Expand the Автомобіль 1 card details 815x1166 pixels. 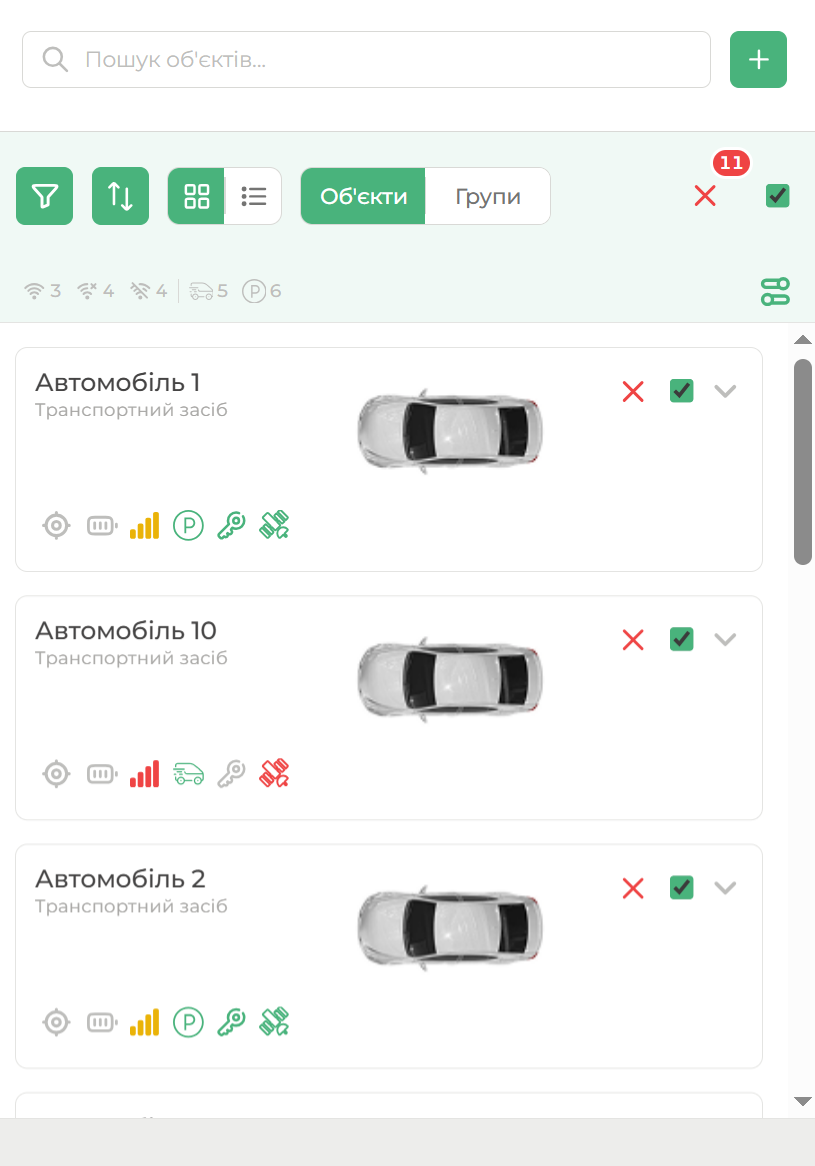725,391
